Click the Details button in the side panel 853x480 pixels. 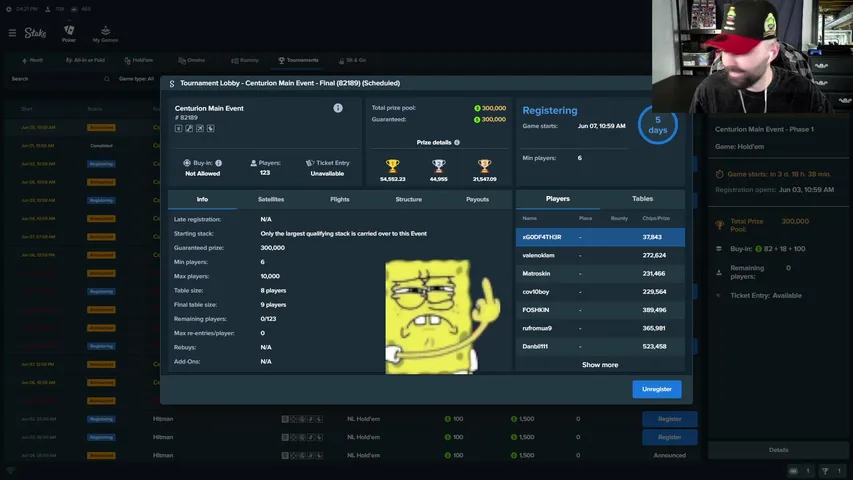[x=778, y=450]
